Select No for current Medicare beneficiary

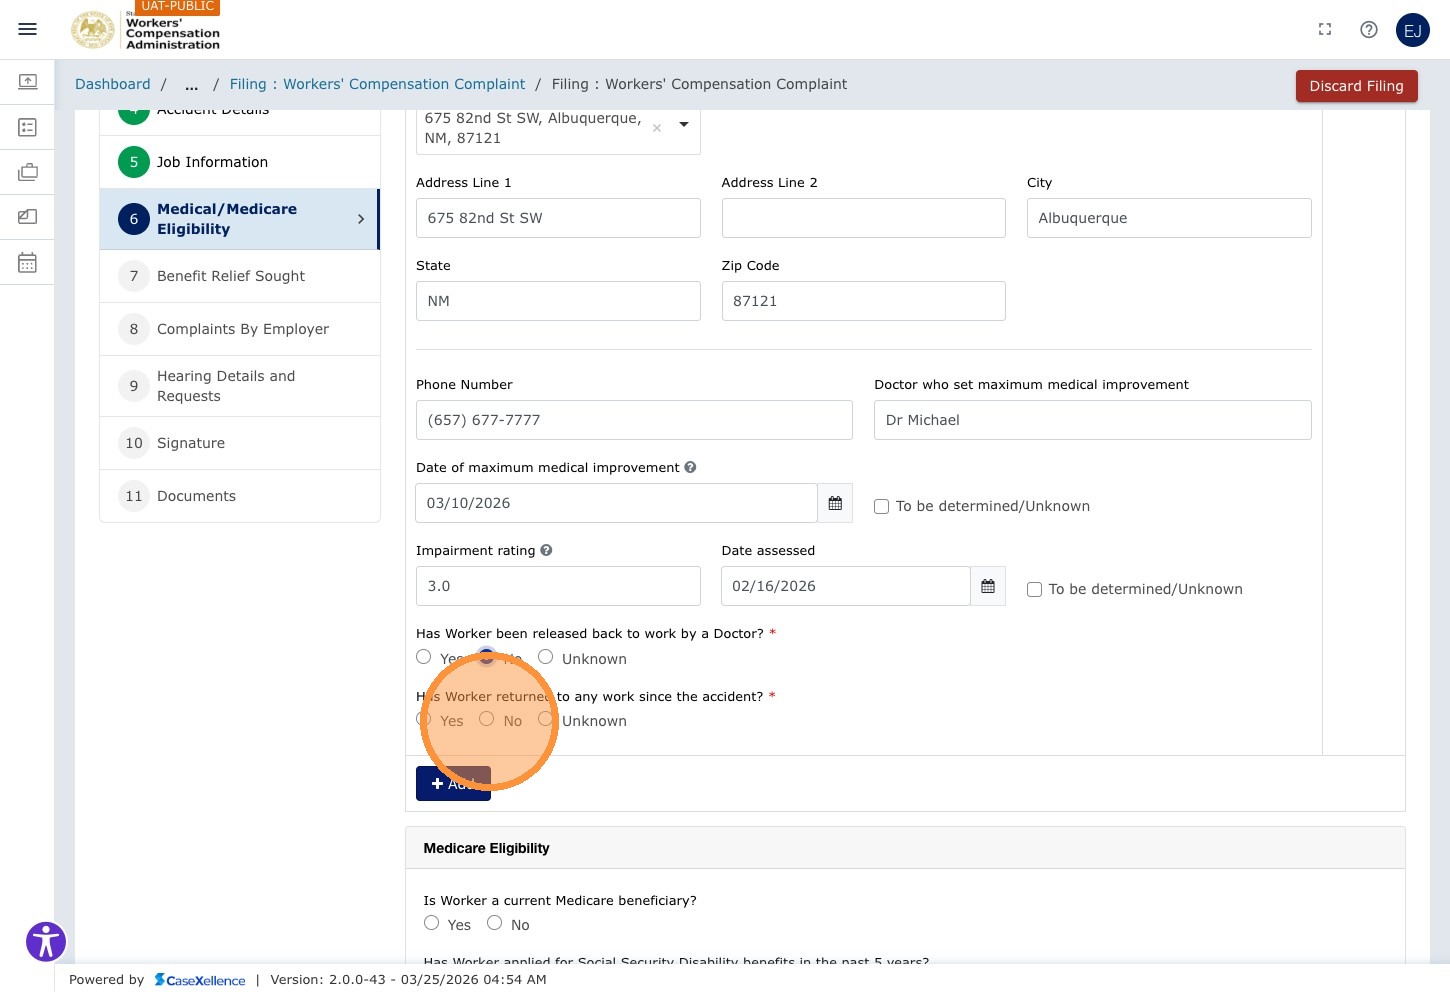pyautogui.click(x=494, y=923)
